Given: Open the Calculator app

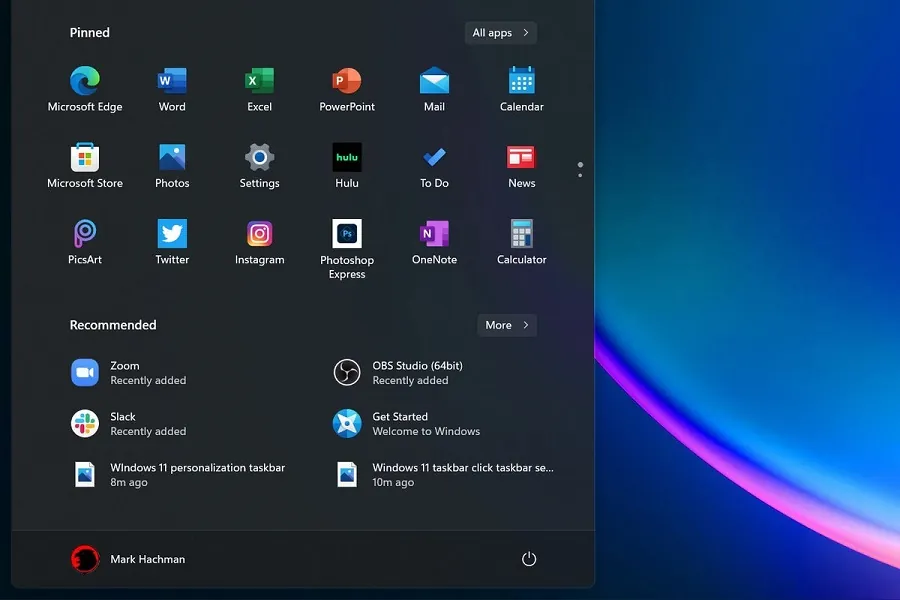Looking at the screenshot, I should tap(521, 242).
